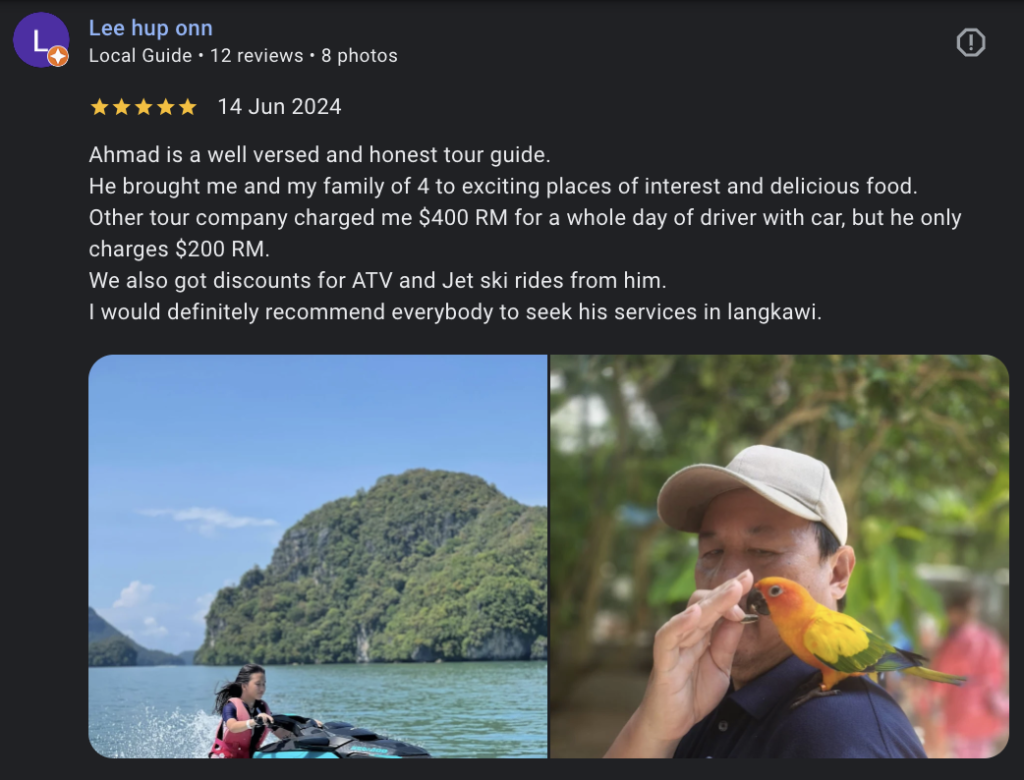Image resolution: width=1024 pixels, height=780 pixels.
Task: Click the report review flag icon
Action: coord(970,42)
